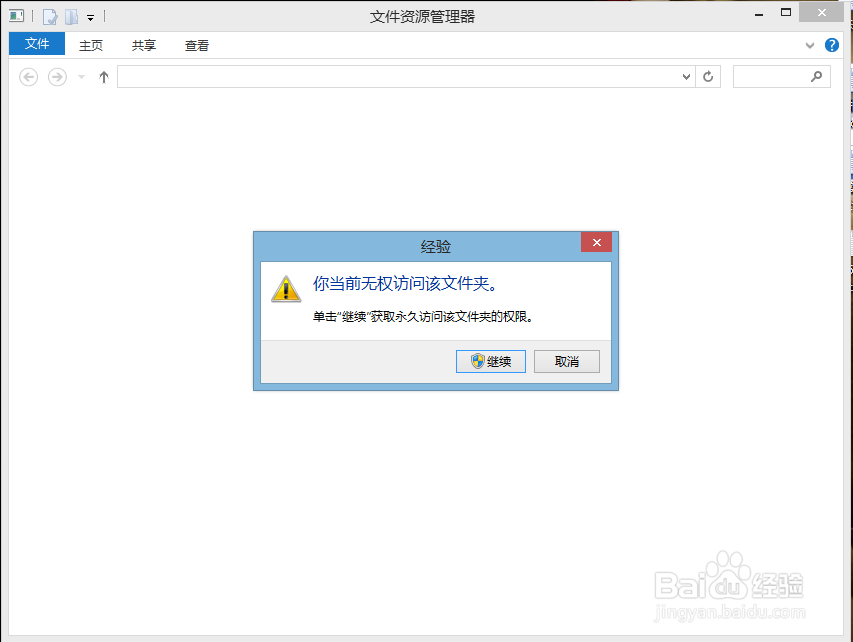853x642 pixels.
Task: Switch to the 查看 ribbon tab
Action: click(196, 44)
